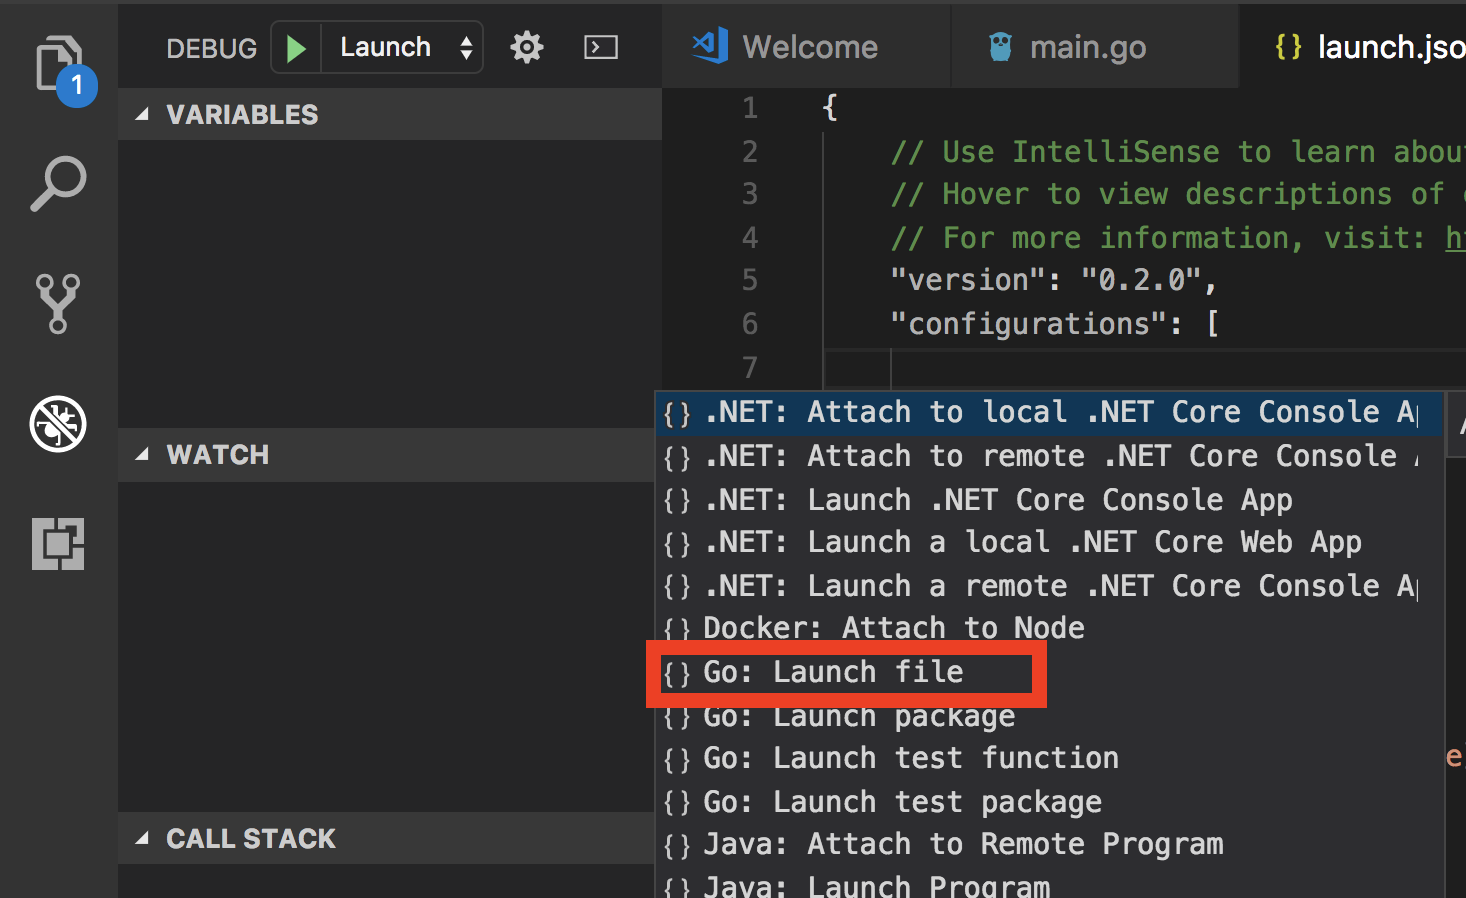Click the For more information comment line
This screenshot has width=1466, height=898.
point(1178,238)
